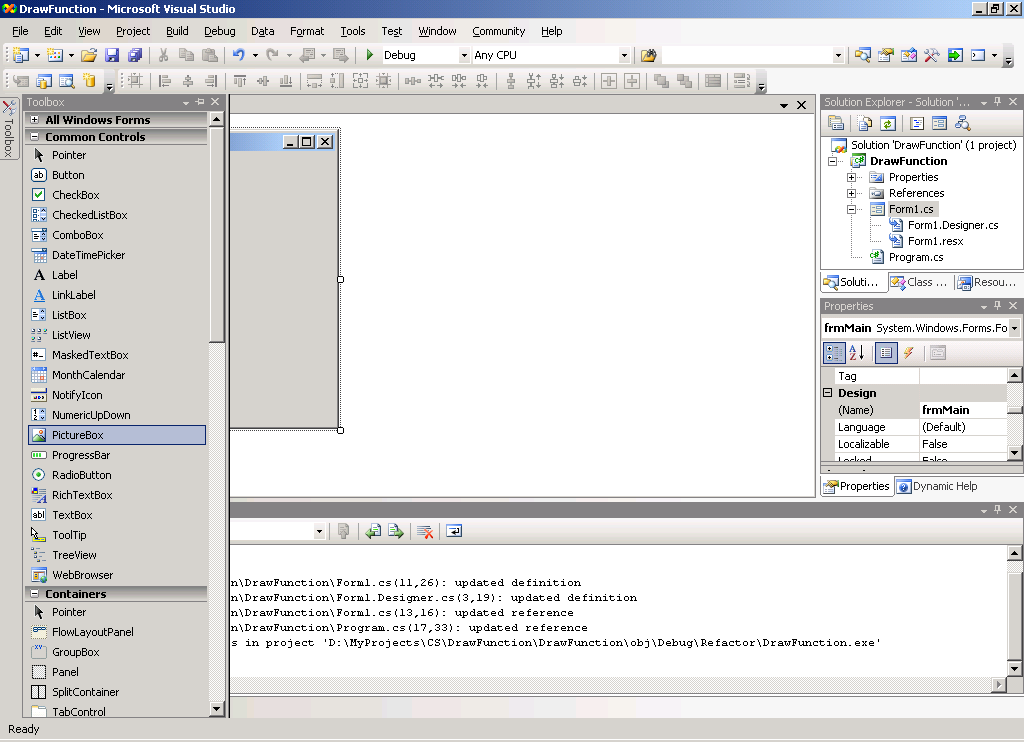Toggle the Properties view button in Properties panel
Screen dimensions: 1024x742
(x=886, y=353)
